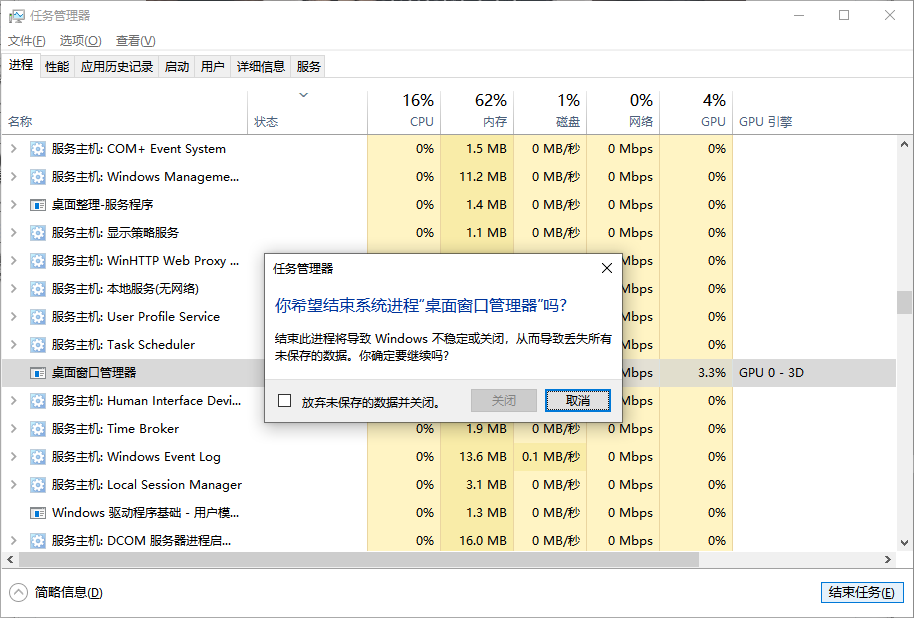The height and width of the screenshot is (618, 914).
Task: Expand the 桌面整理-服务程序 entry
Action: tap(13, 205)
